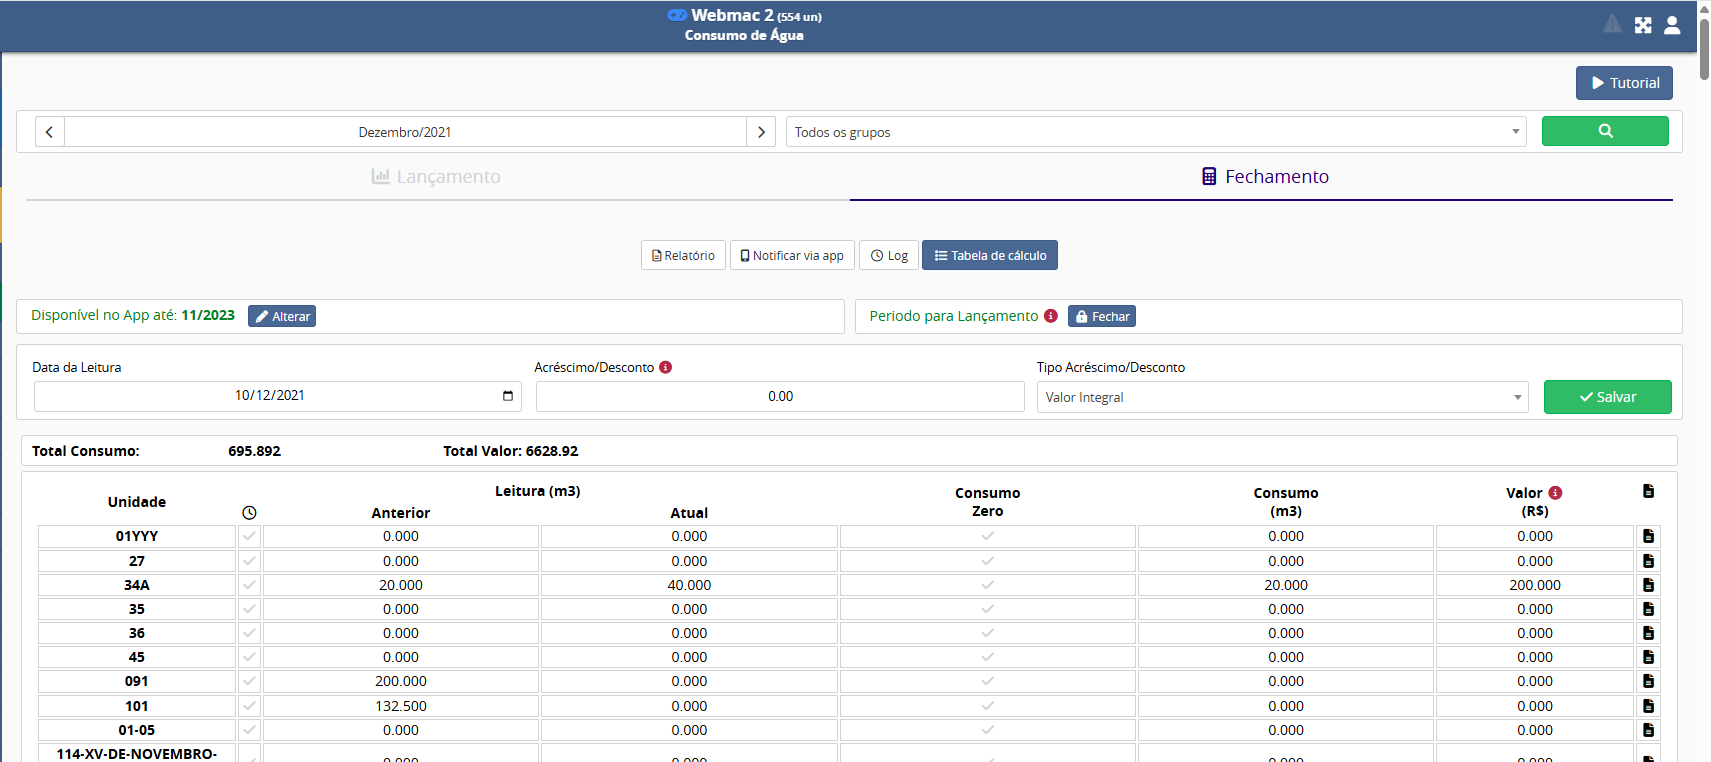Switch to the Lançamento tab
1711x762 pixels.
pos(436,177)
